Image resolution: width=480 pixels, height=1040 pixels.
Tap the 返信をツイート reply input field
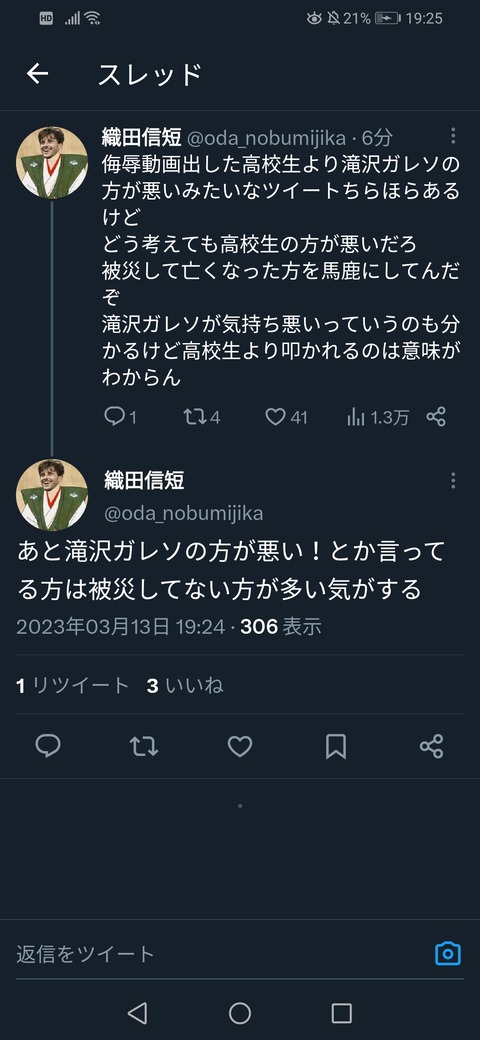coord(219,954)
